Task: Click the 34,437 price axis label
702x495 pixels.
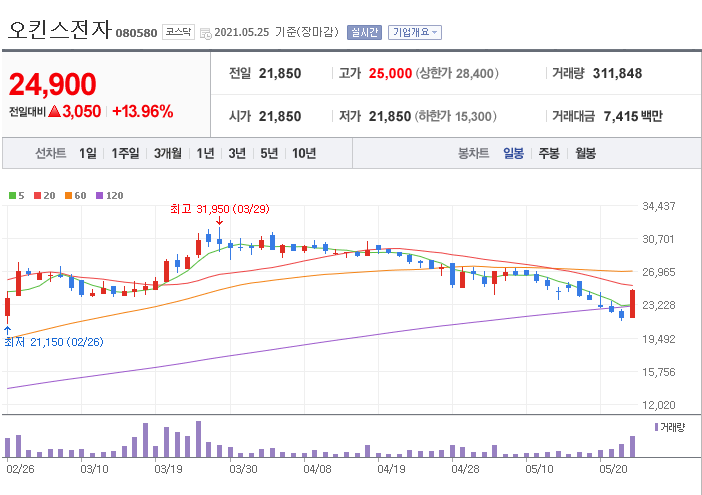Action: [659, 206]
